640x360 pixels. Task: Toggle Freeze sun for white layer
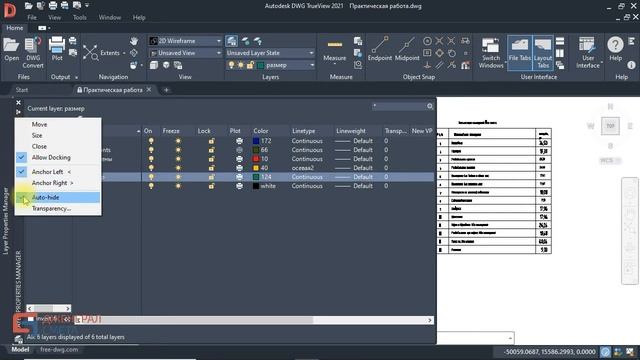pyautogui.click(x=178, y=186)
